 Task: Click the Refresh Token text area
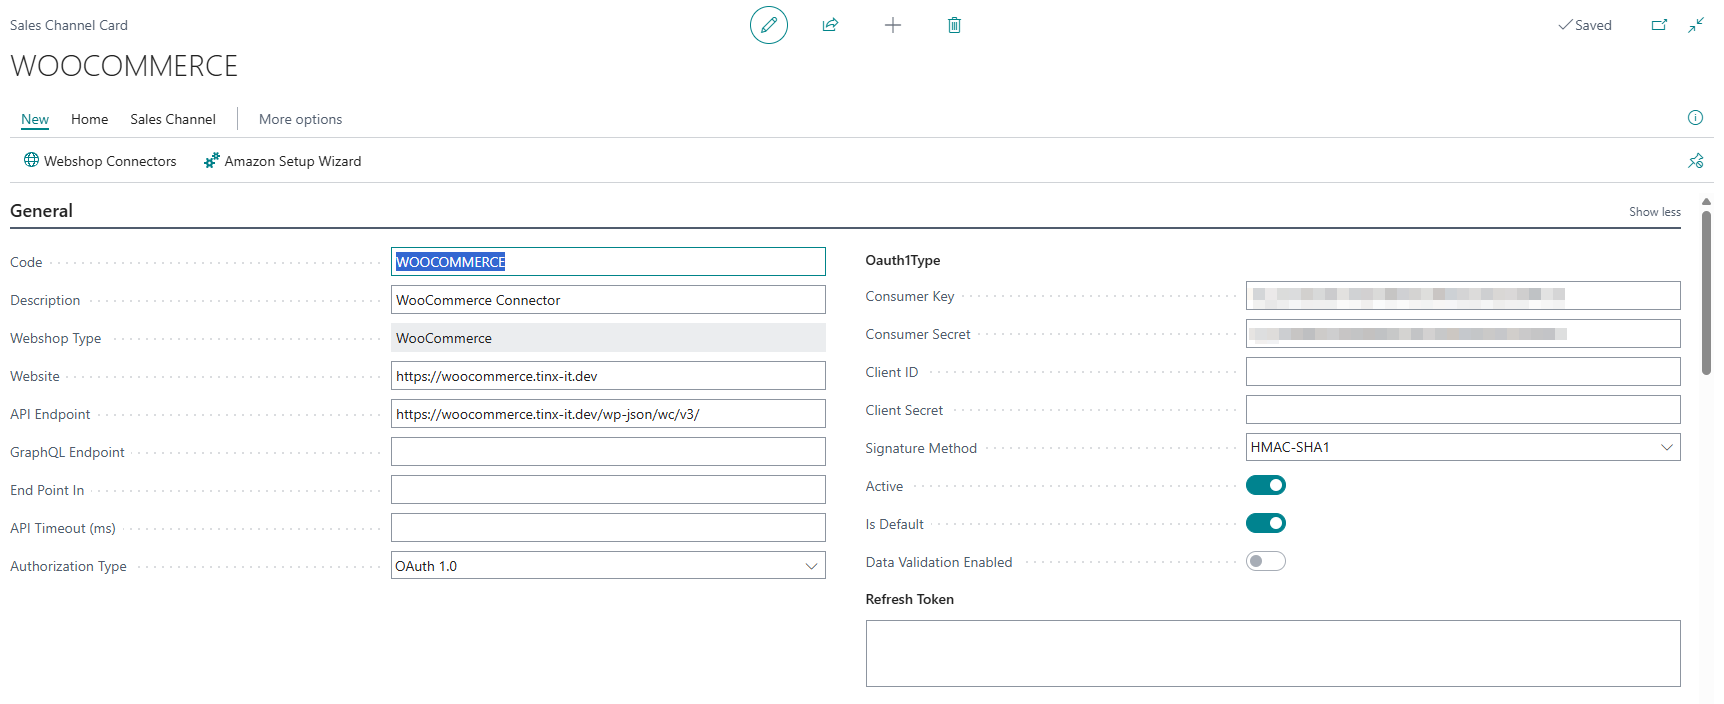[1273, 653]
